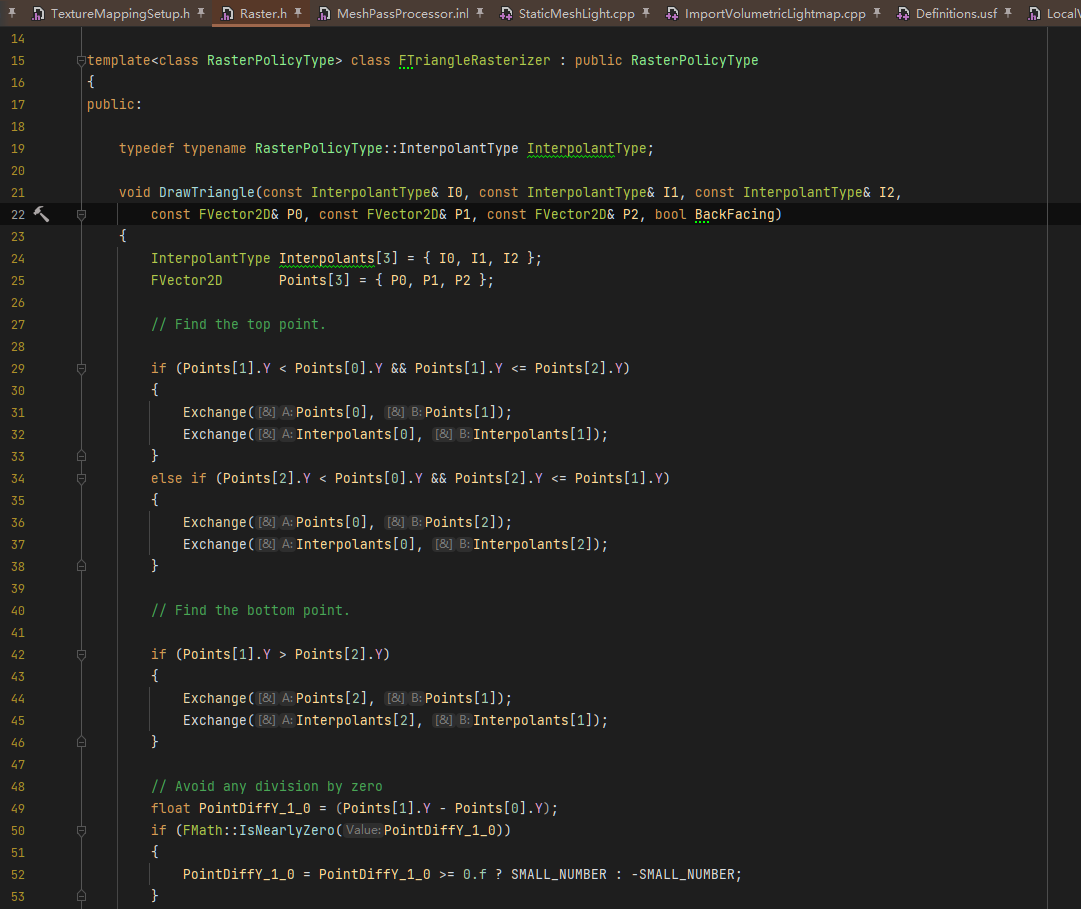Click the 'public:' access specifier on line 17
This screenshot has height=909, width=1081.
click(x=114, y=105)
